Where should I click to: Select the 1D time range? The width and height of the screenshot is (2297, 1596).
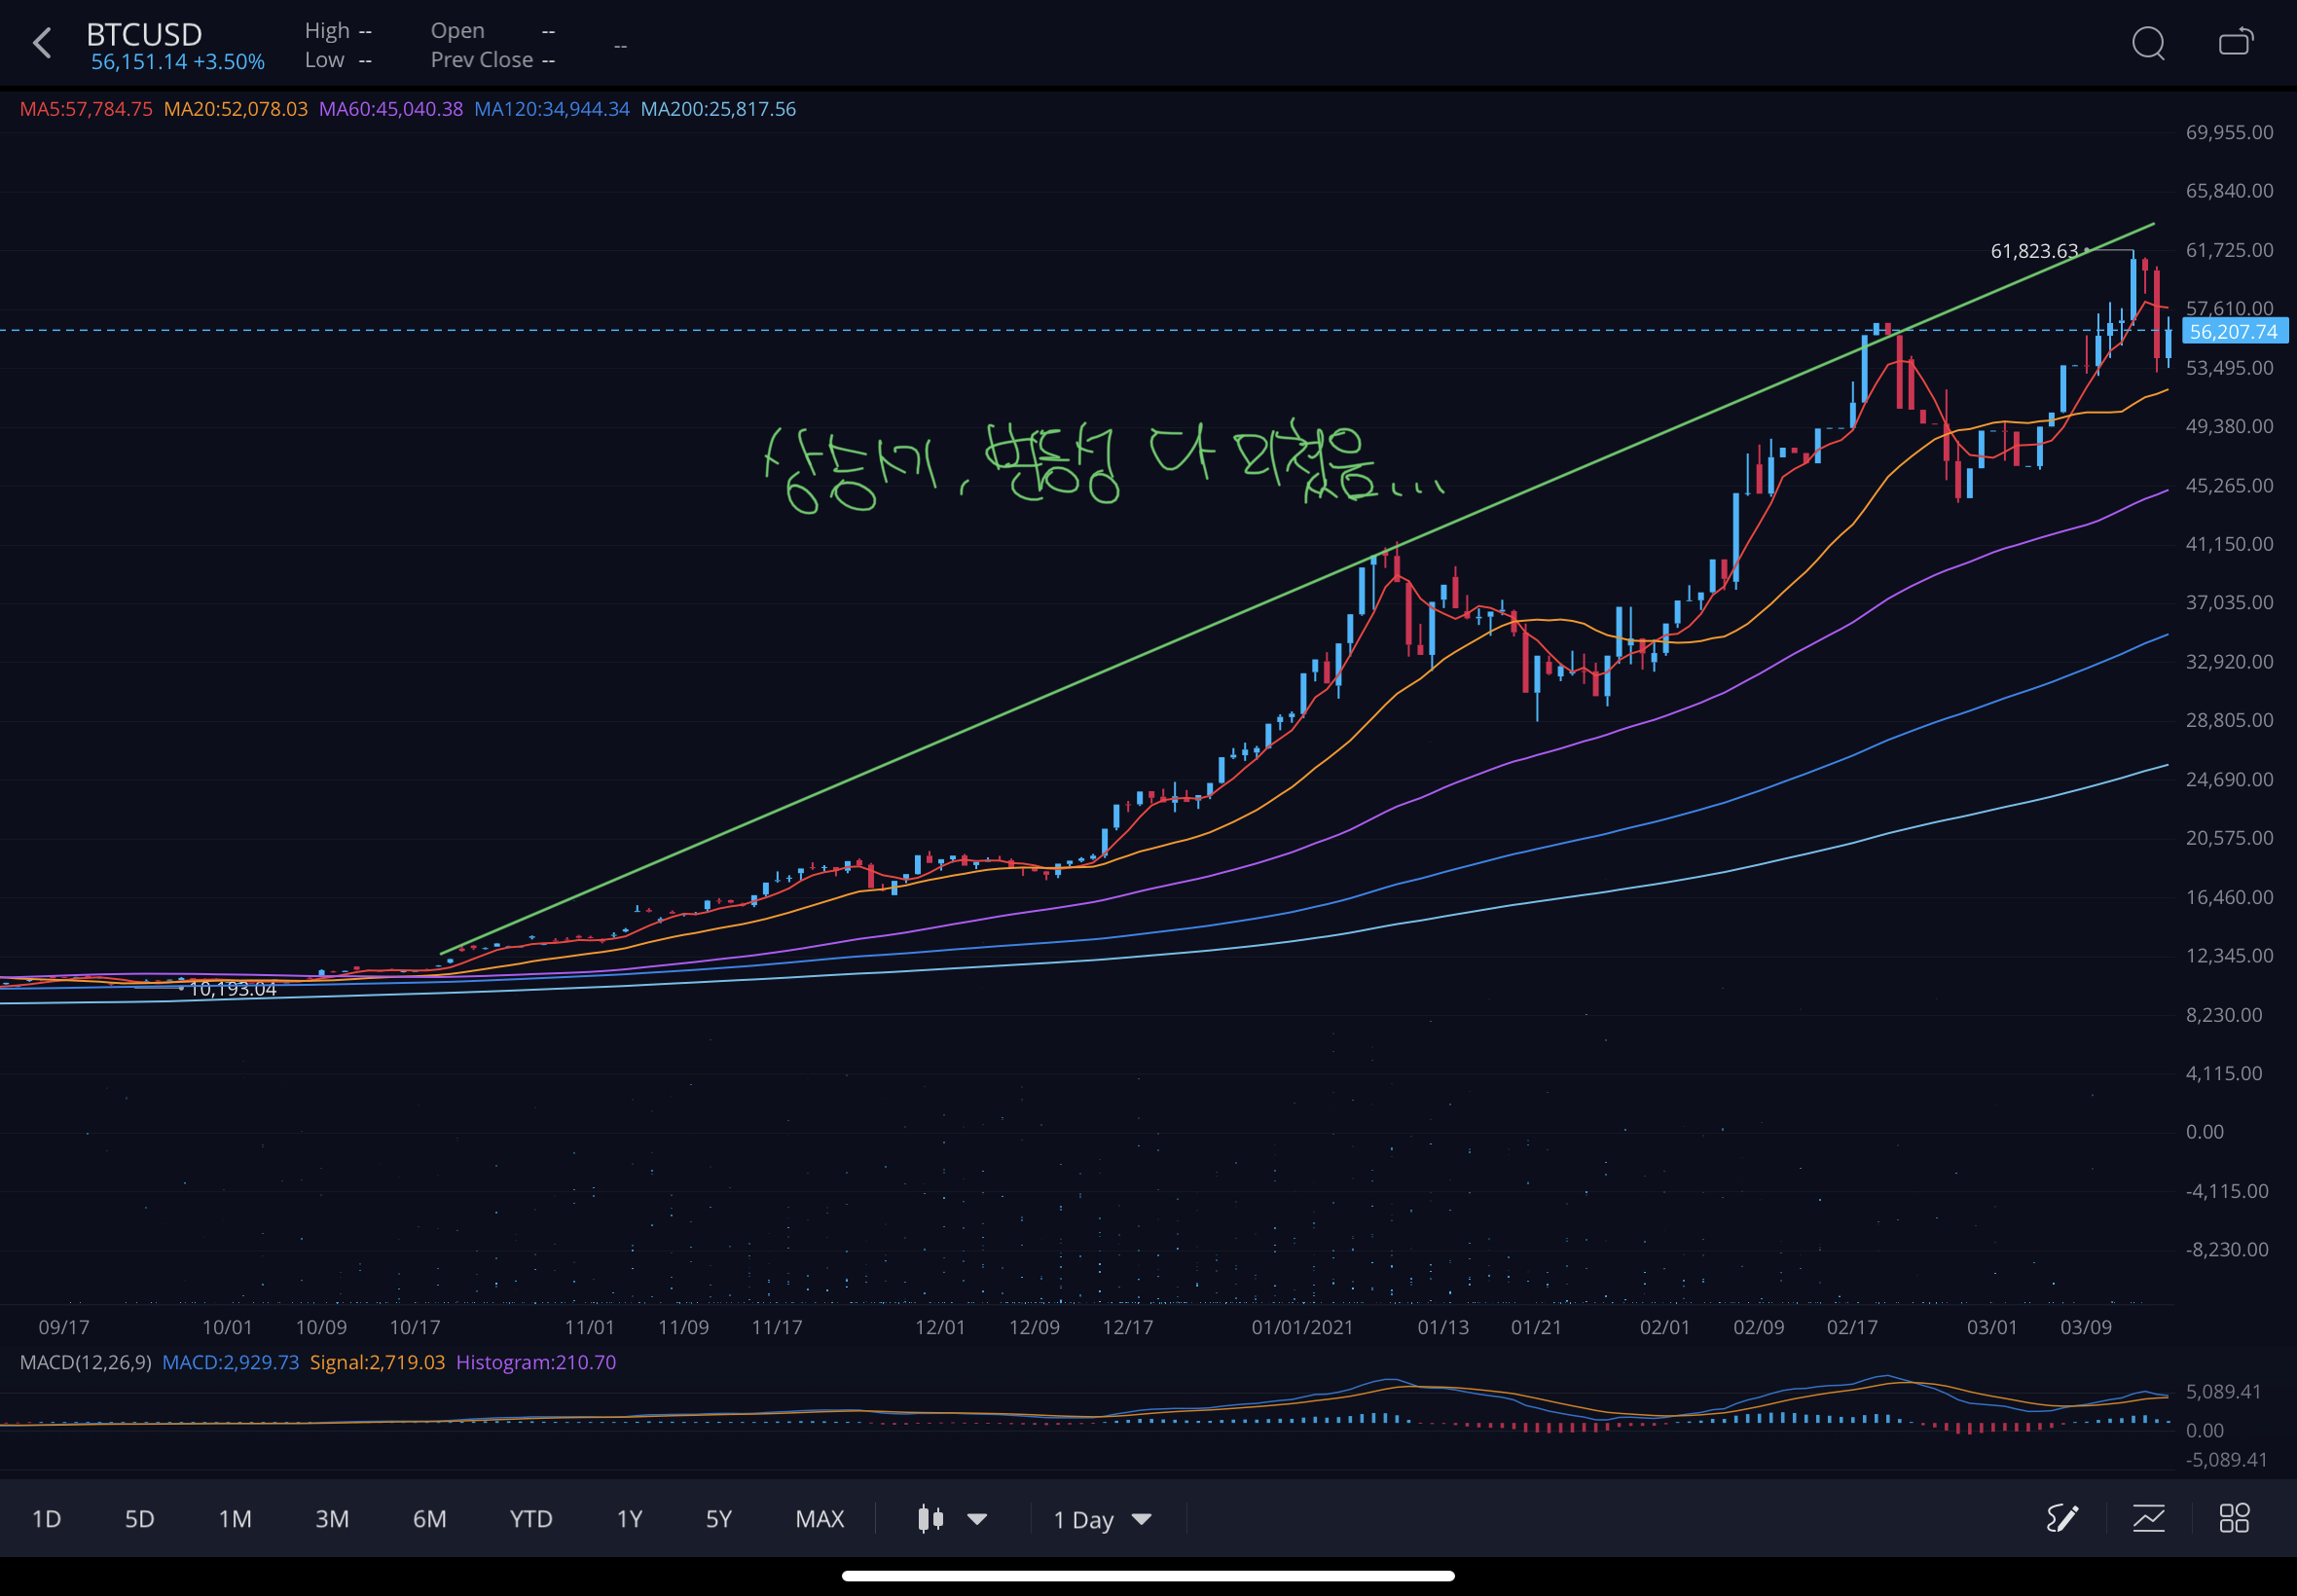46,1519
